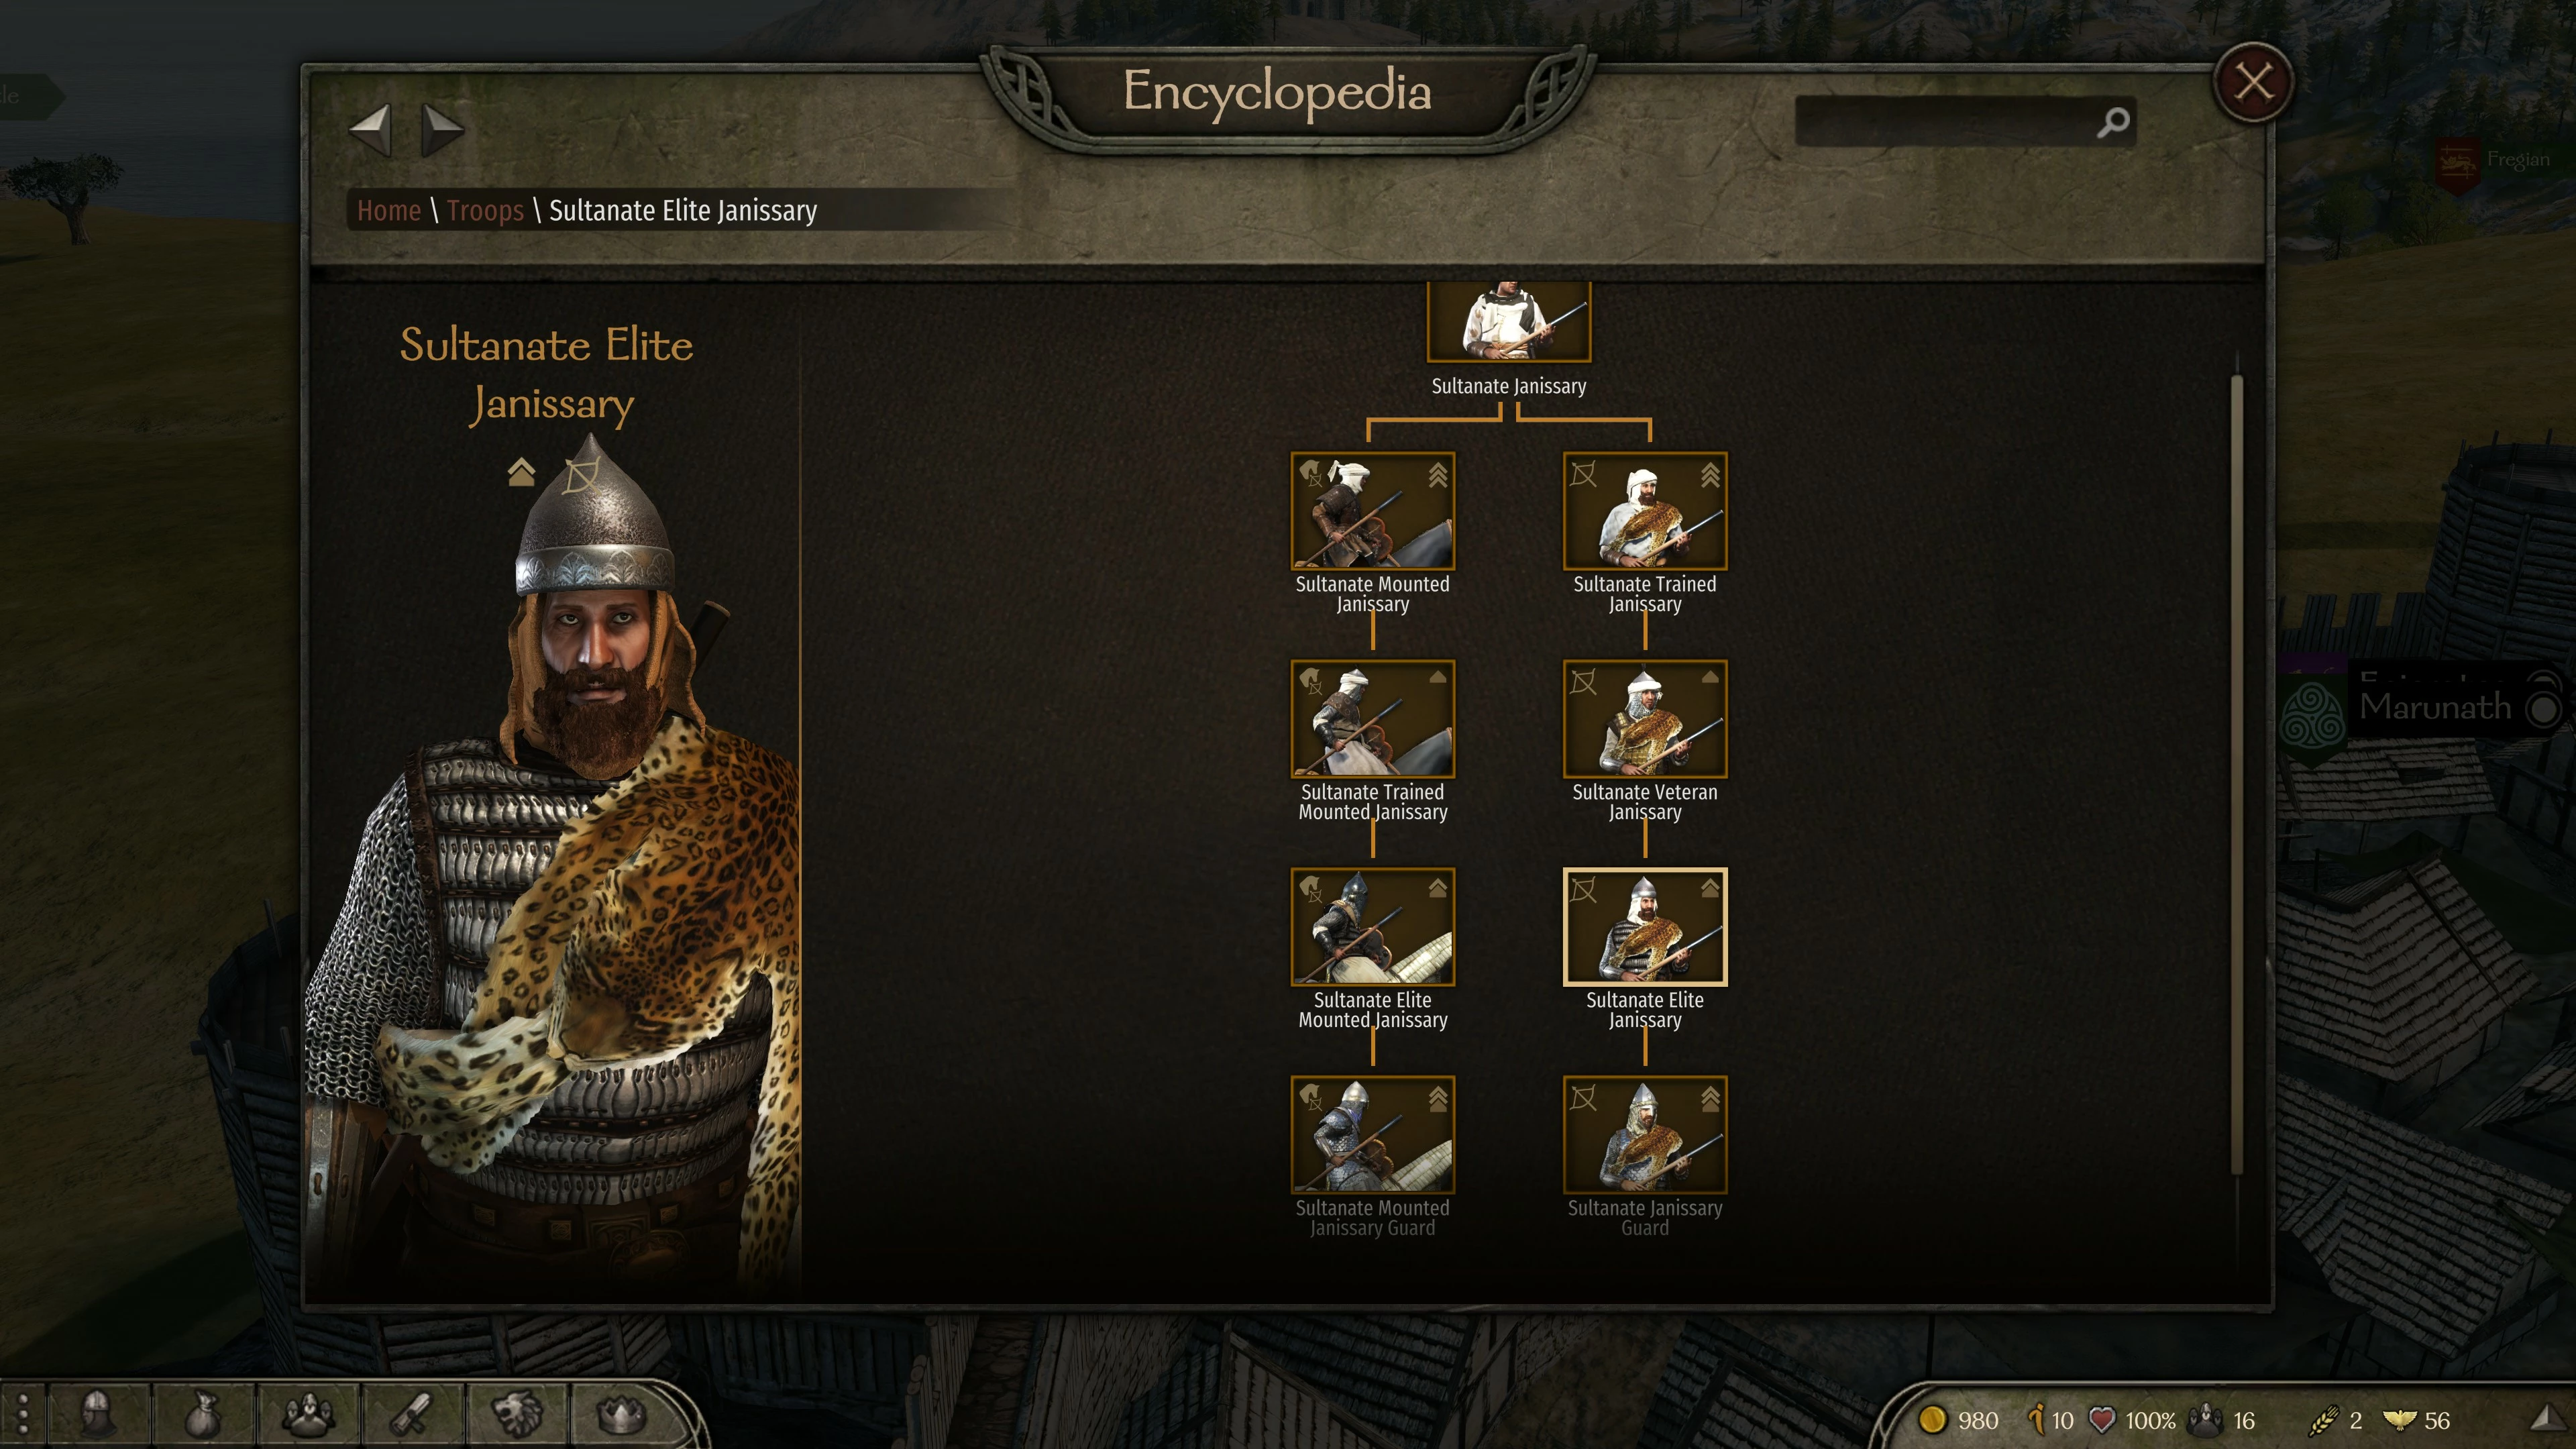Go forward with the right arrow
2576x1449 pixels.
pos(442,130)
